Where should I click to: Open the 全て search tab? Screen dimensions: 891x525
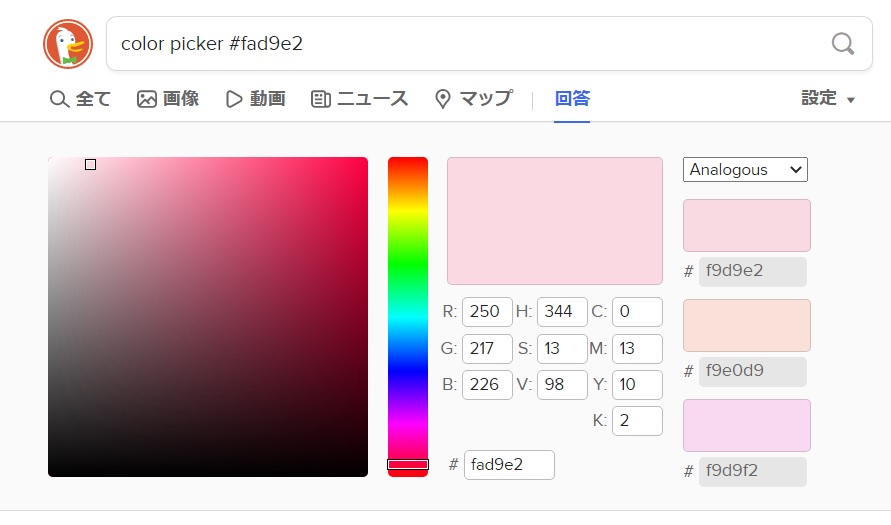(80, 99)
